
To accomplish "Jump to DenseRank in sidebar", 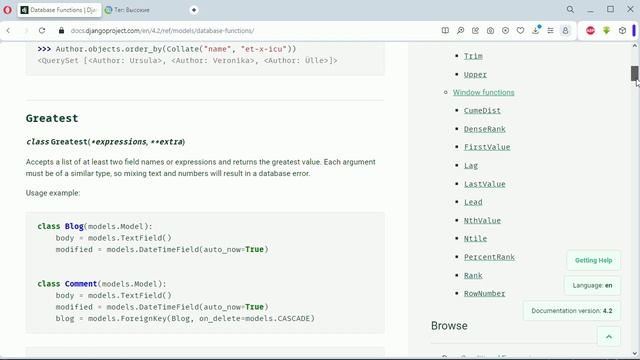I will (x=484, y=129).
